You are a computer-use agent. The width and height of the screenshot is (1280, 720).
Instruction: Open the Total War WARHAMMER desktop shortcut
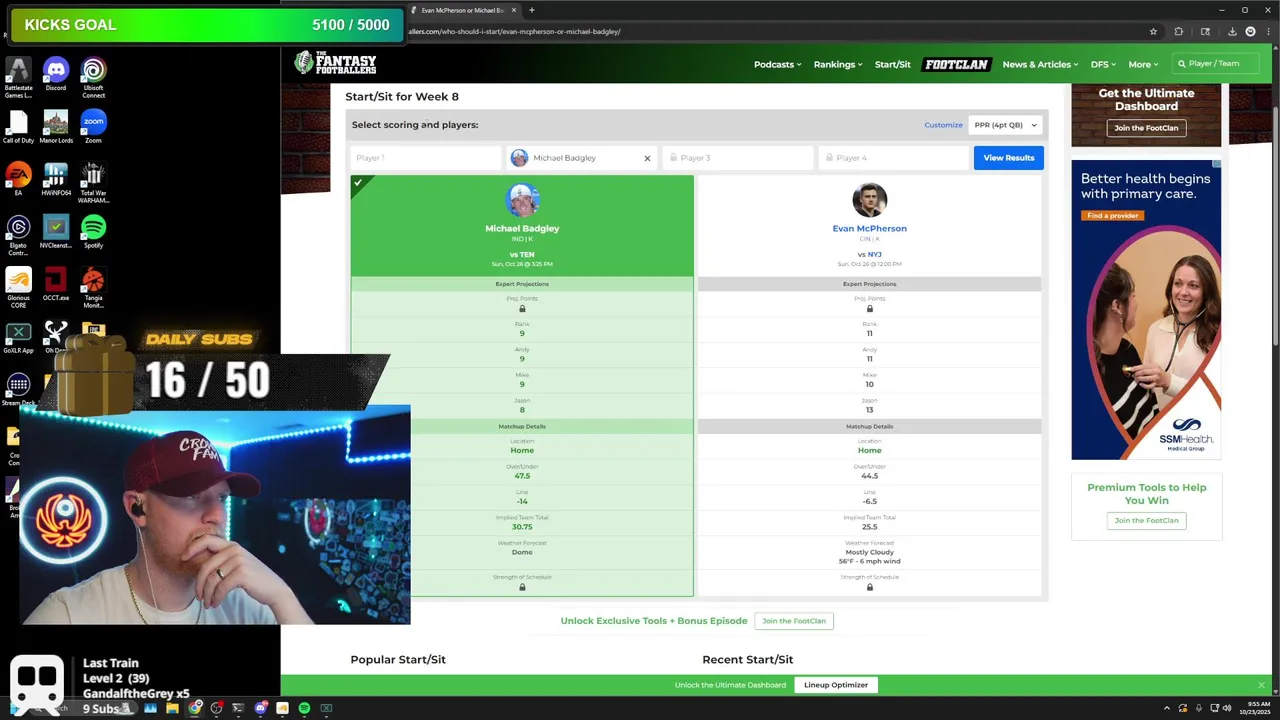point(93,183)
